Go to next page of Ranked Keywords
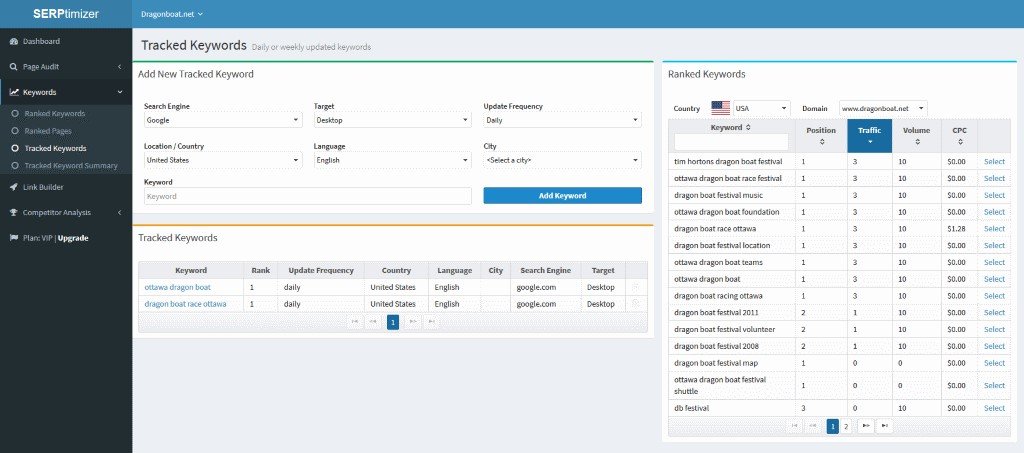The height and width of the screenshot is (453, 1024). click(x=865, y=426)
